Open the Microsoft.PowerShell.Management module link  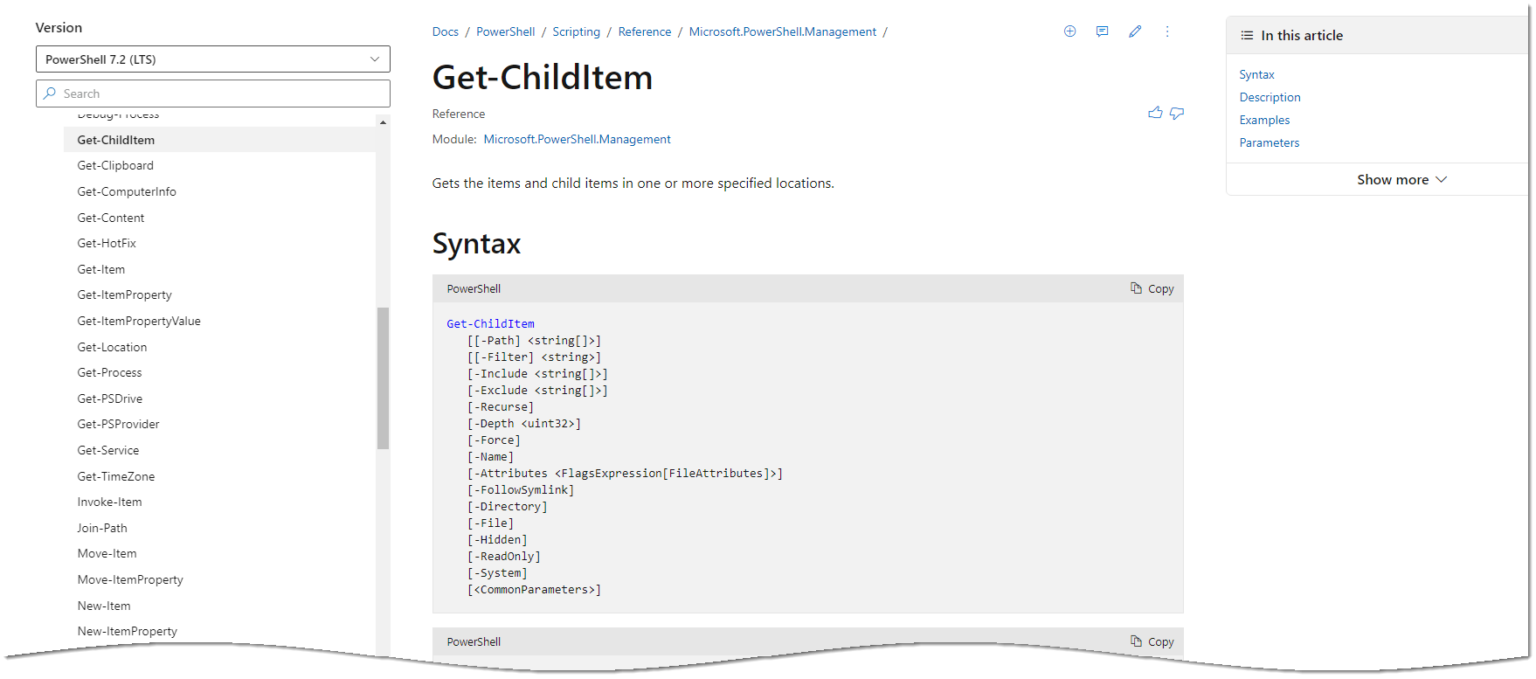click(577, 139)
